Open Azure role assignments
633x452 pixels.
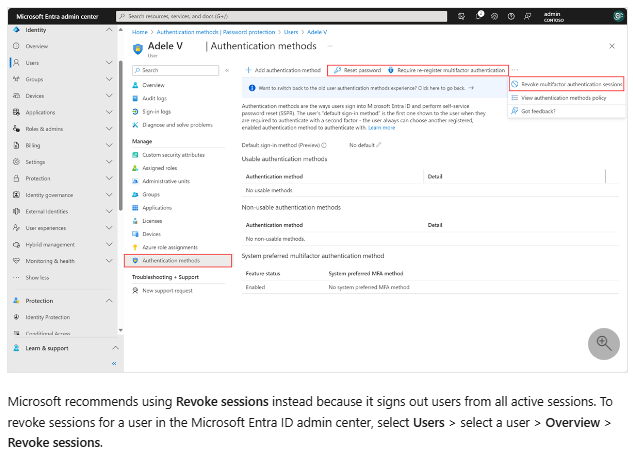[170, 247]
